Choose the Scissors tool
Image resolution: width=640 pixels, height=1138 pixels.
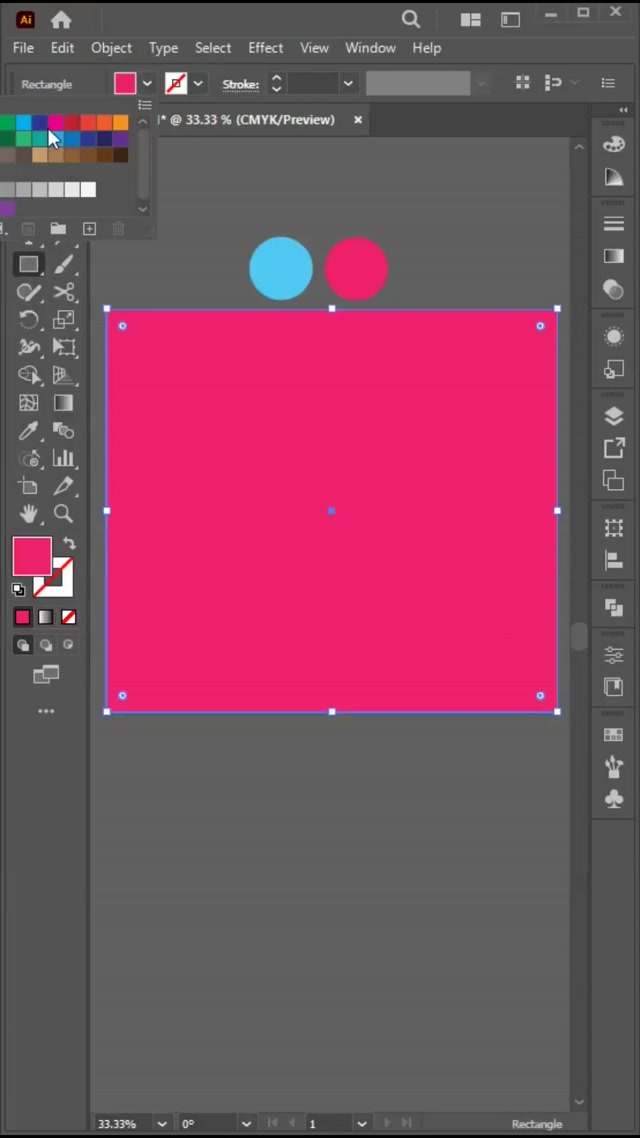point(64,292)
